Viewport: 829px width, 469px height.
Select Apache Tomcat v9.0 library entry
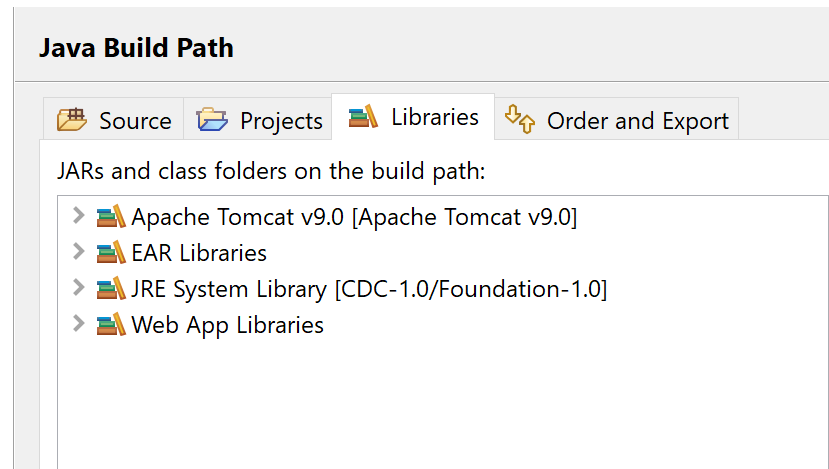354,217
